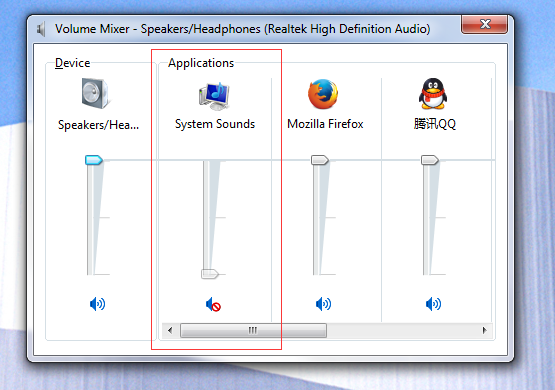Mute the Speakers/Headphones device

click(x=97, y=304)
